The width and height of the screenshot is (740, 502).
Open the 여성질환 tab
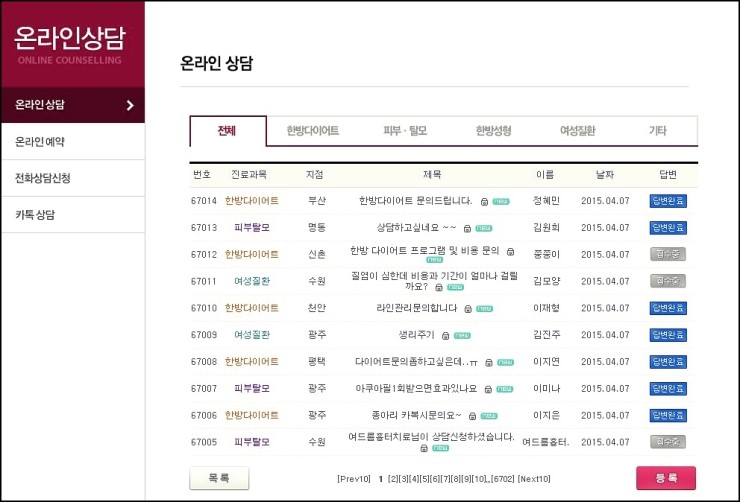point(578,131)
